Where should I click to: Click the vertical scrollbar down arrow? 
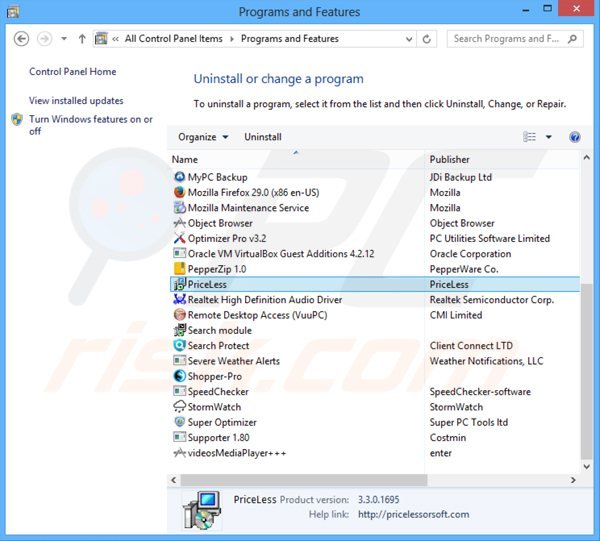click(586, 466)
